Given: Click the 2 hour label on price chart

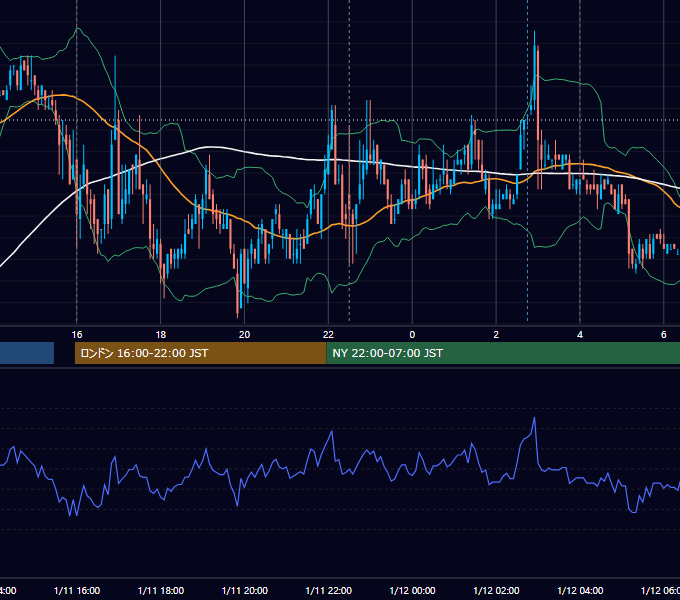Looking at the screenshot, I should coord(496,335).
